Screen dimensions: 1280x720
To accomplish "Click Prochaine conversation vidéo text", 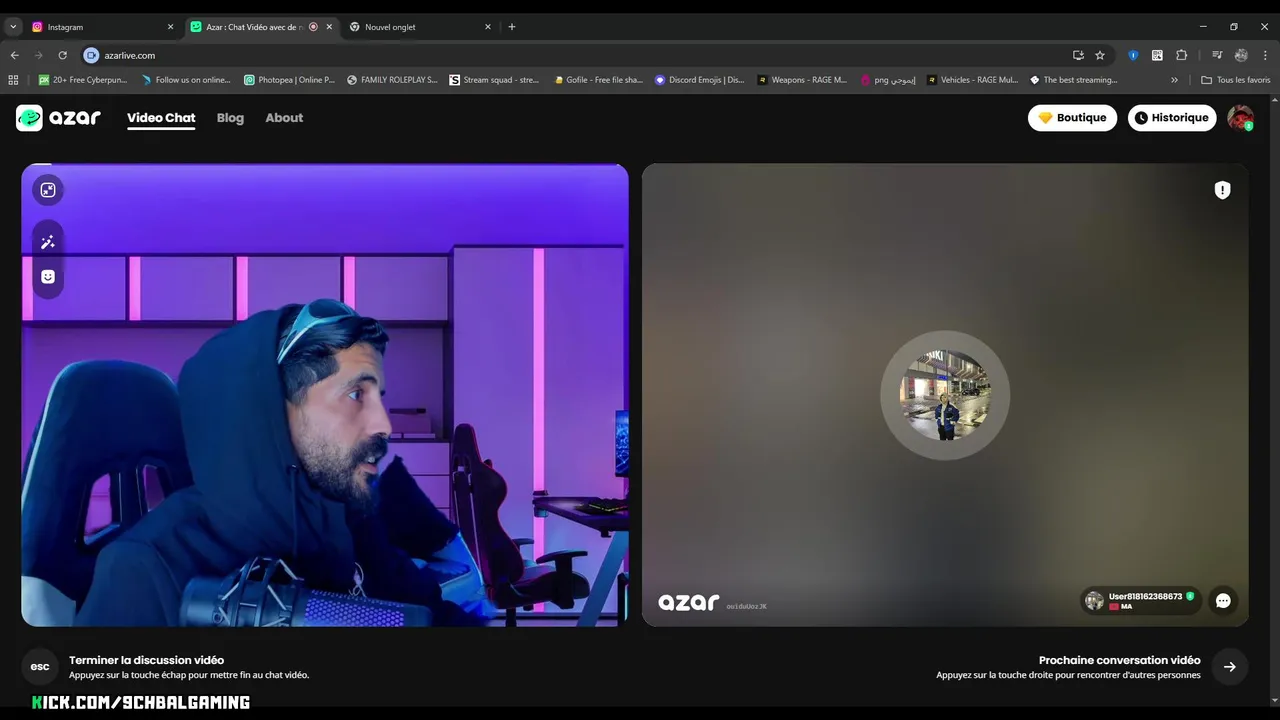I will click(1119, 660).
